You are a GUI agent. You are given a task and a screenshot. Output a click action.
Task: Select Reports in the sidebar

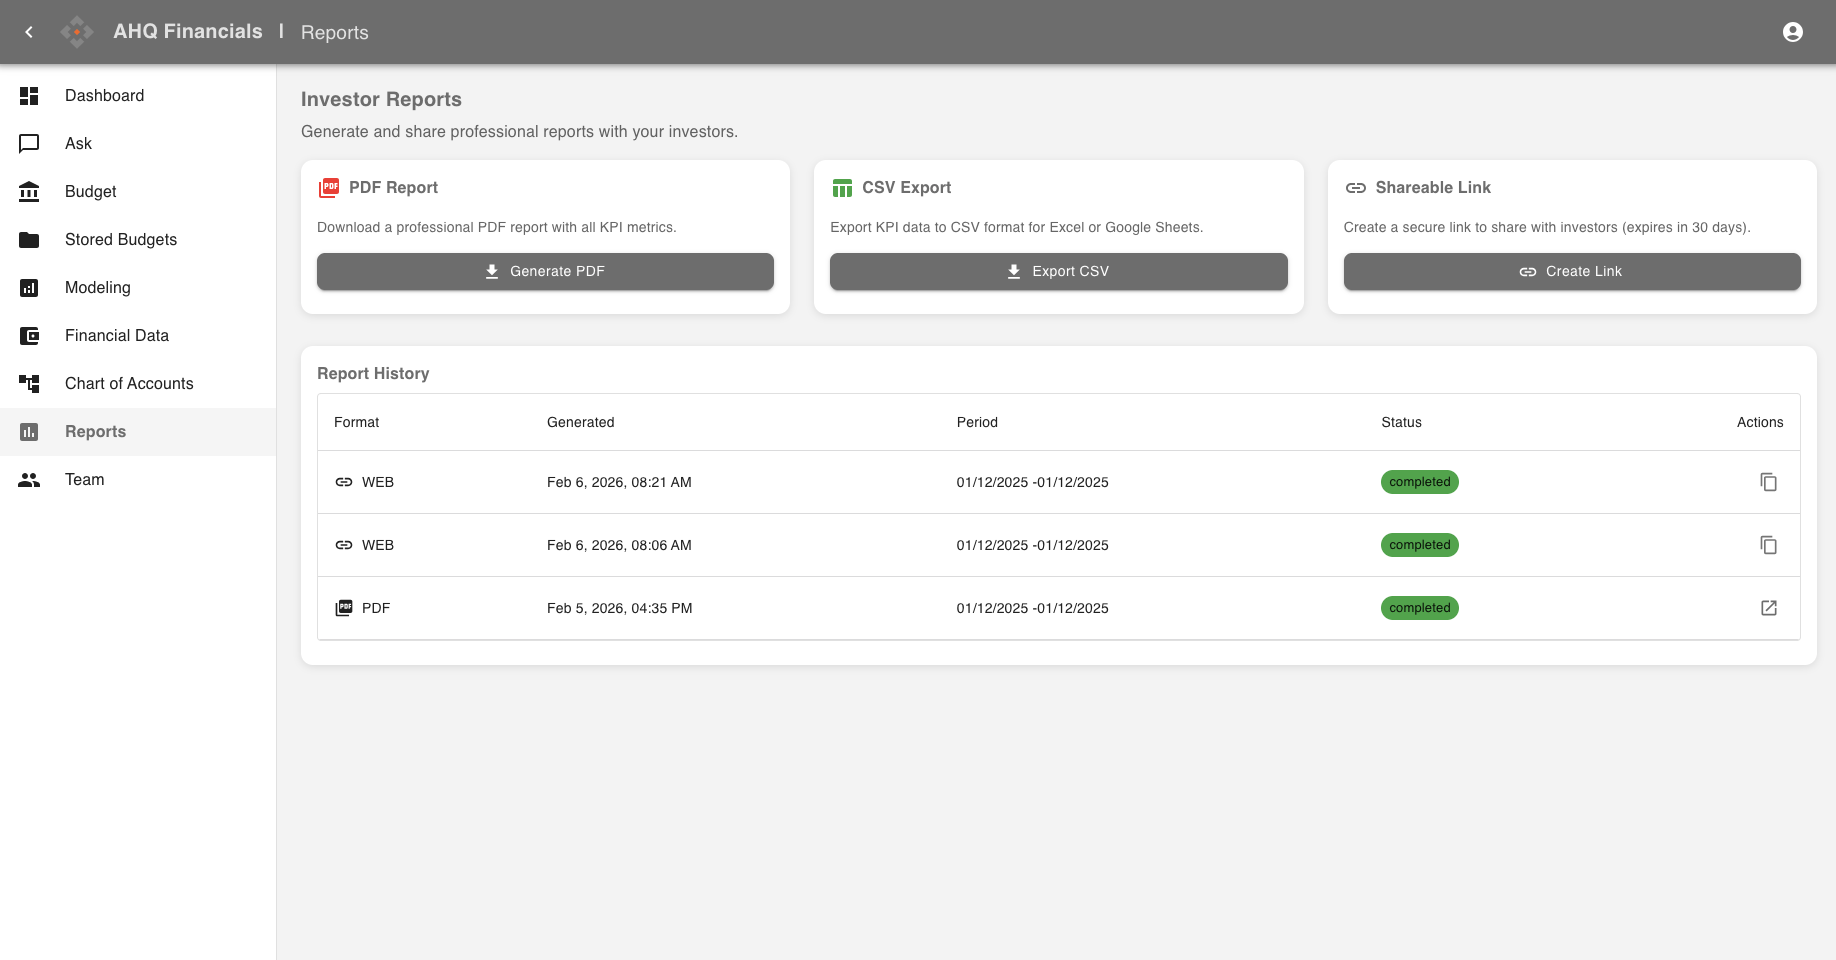point(96,432)
